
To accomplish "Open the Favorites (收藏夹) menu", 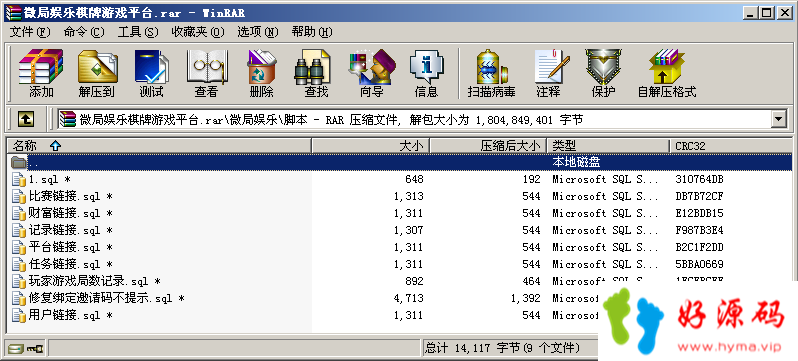I will [197, 32].
